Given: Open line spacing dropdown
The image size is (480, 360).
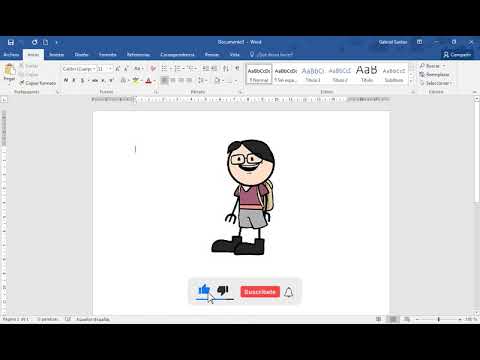Looking at the screenshot, I should coord(202,80).
